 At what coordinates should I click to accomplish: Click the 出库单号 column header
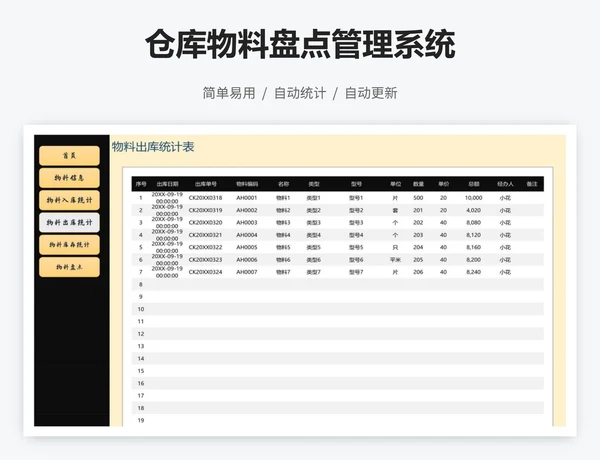coord(205,184)
